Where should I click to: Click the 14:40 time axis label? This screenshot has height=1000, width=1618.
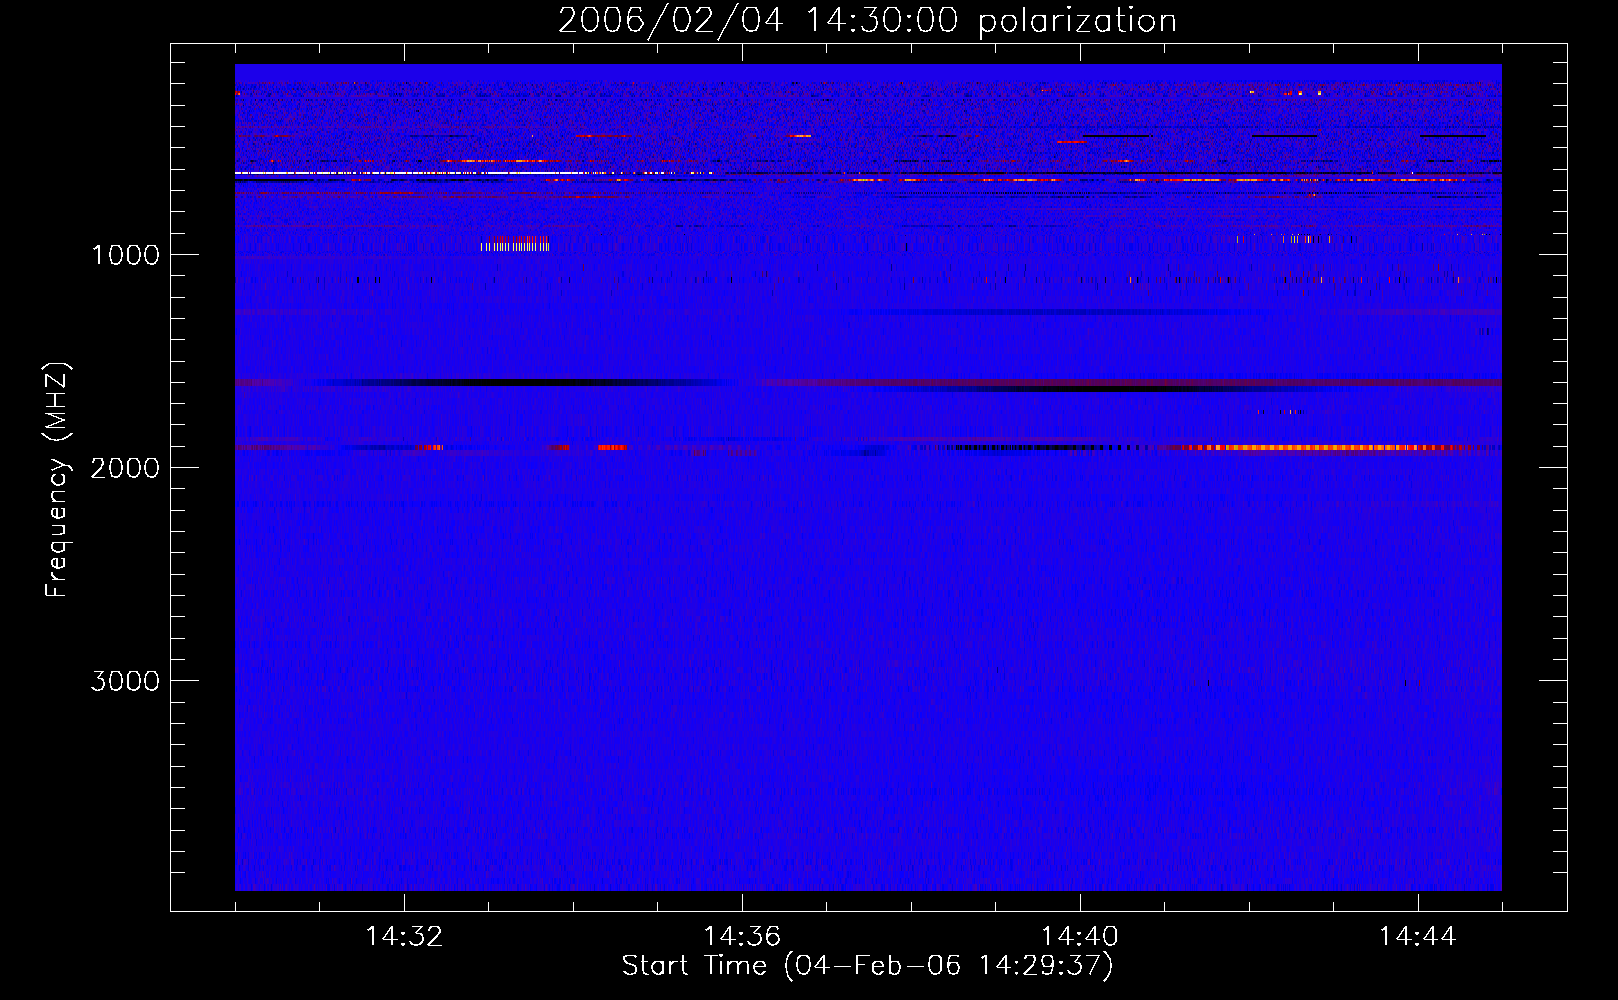[x=1080, y=937]
